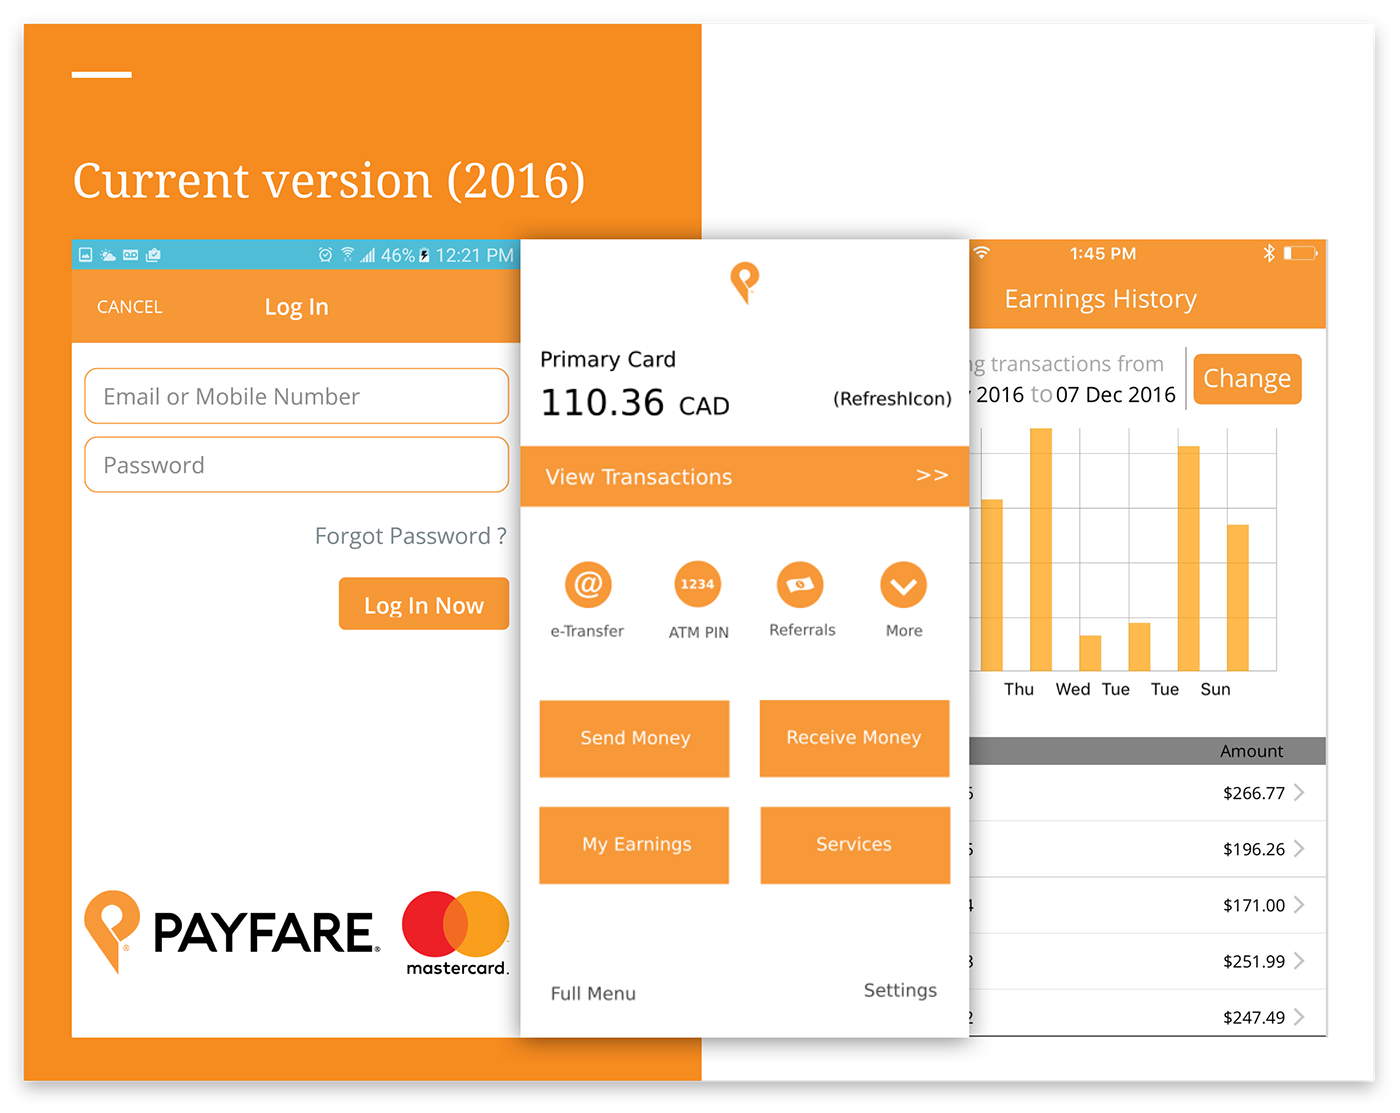Image resolution: width=1400 pixels, height=1113 pixels.
Task: Tap the PAYFARE logo on login screen
Action: pyautogui.click(x=232, y=932)
